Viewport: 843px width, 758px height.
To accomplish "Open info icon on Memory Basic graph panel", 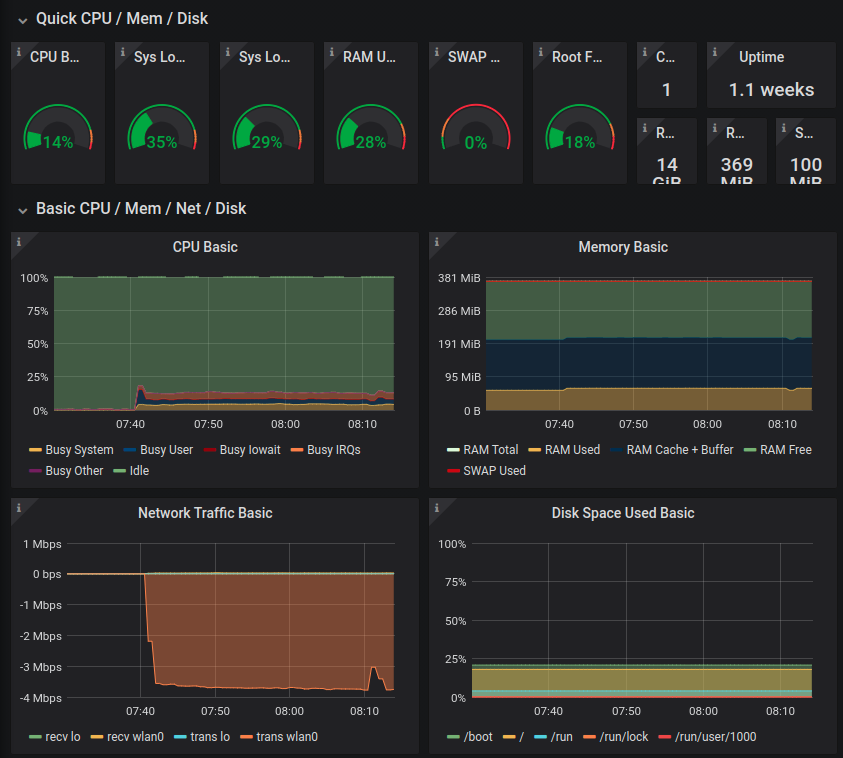I will tap(437, 242).
